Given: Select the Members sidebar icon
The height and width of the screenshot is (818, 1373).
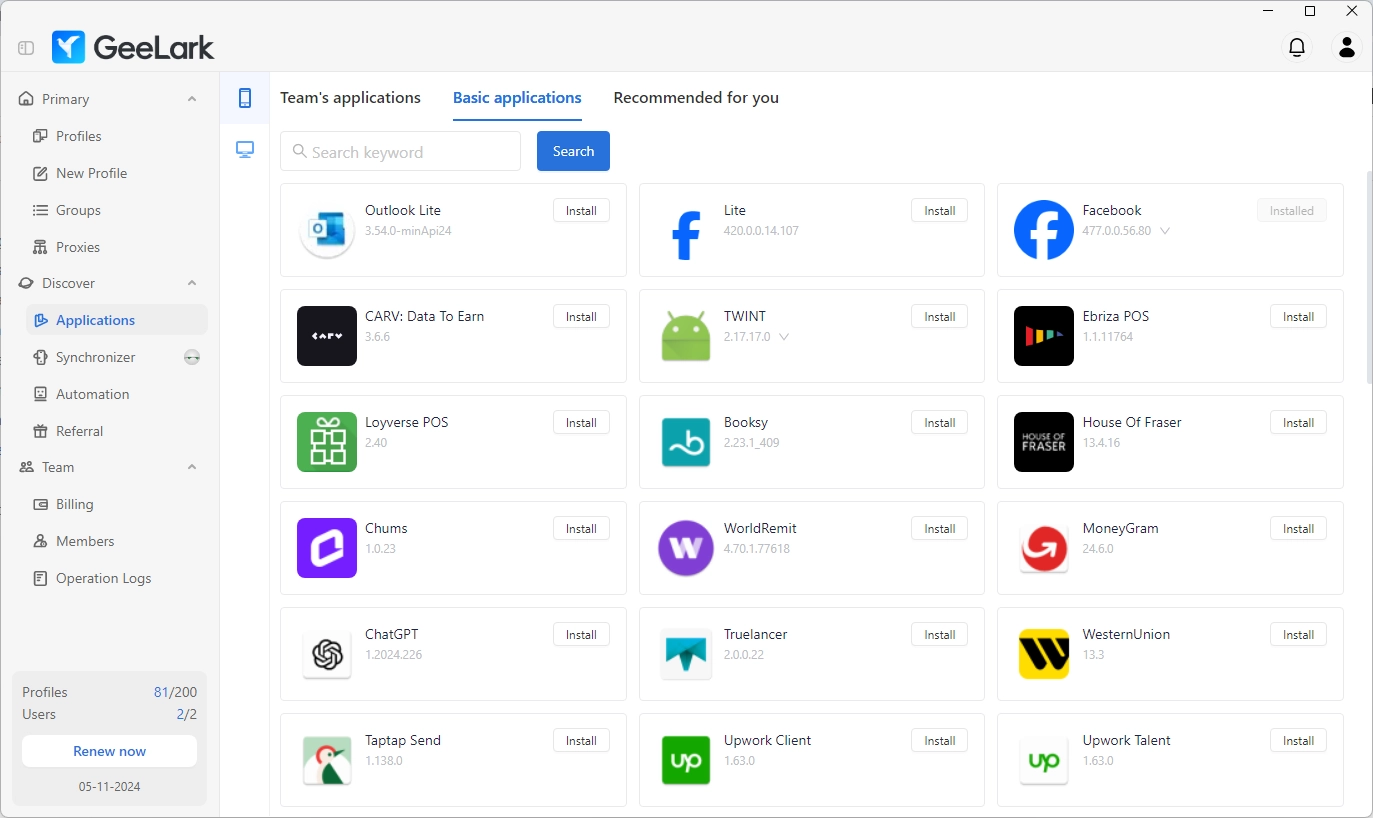Looking at the screenshot, I should (x=40, y=541).
